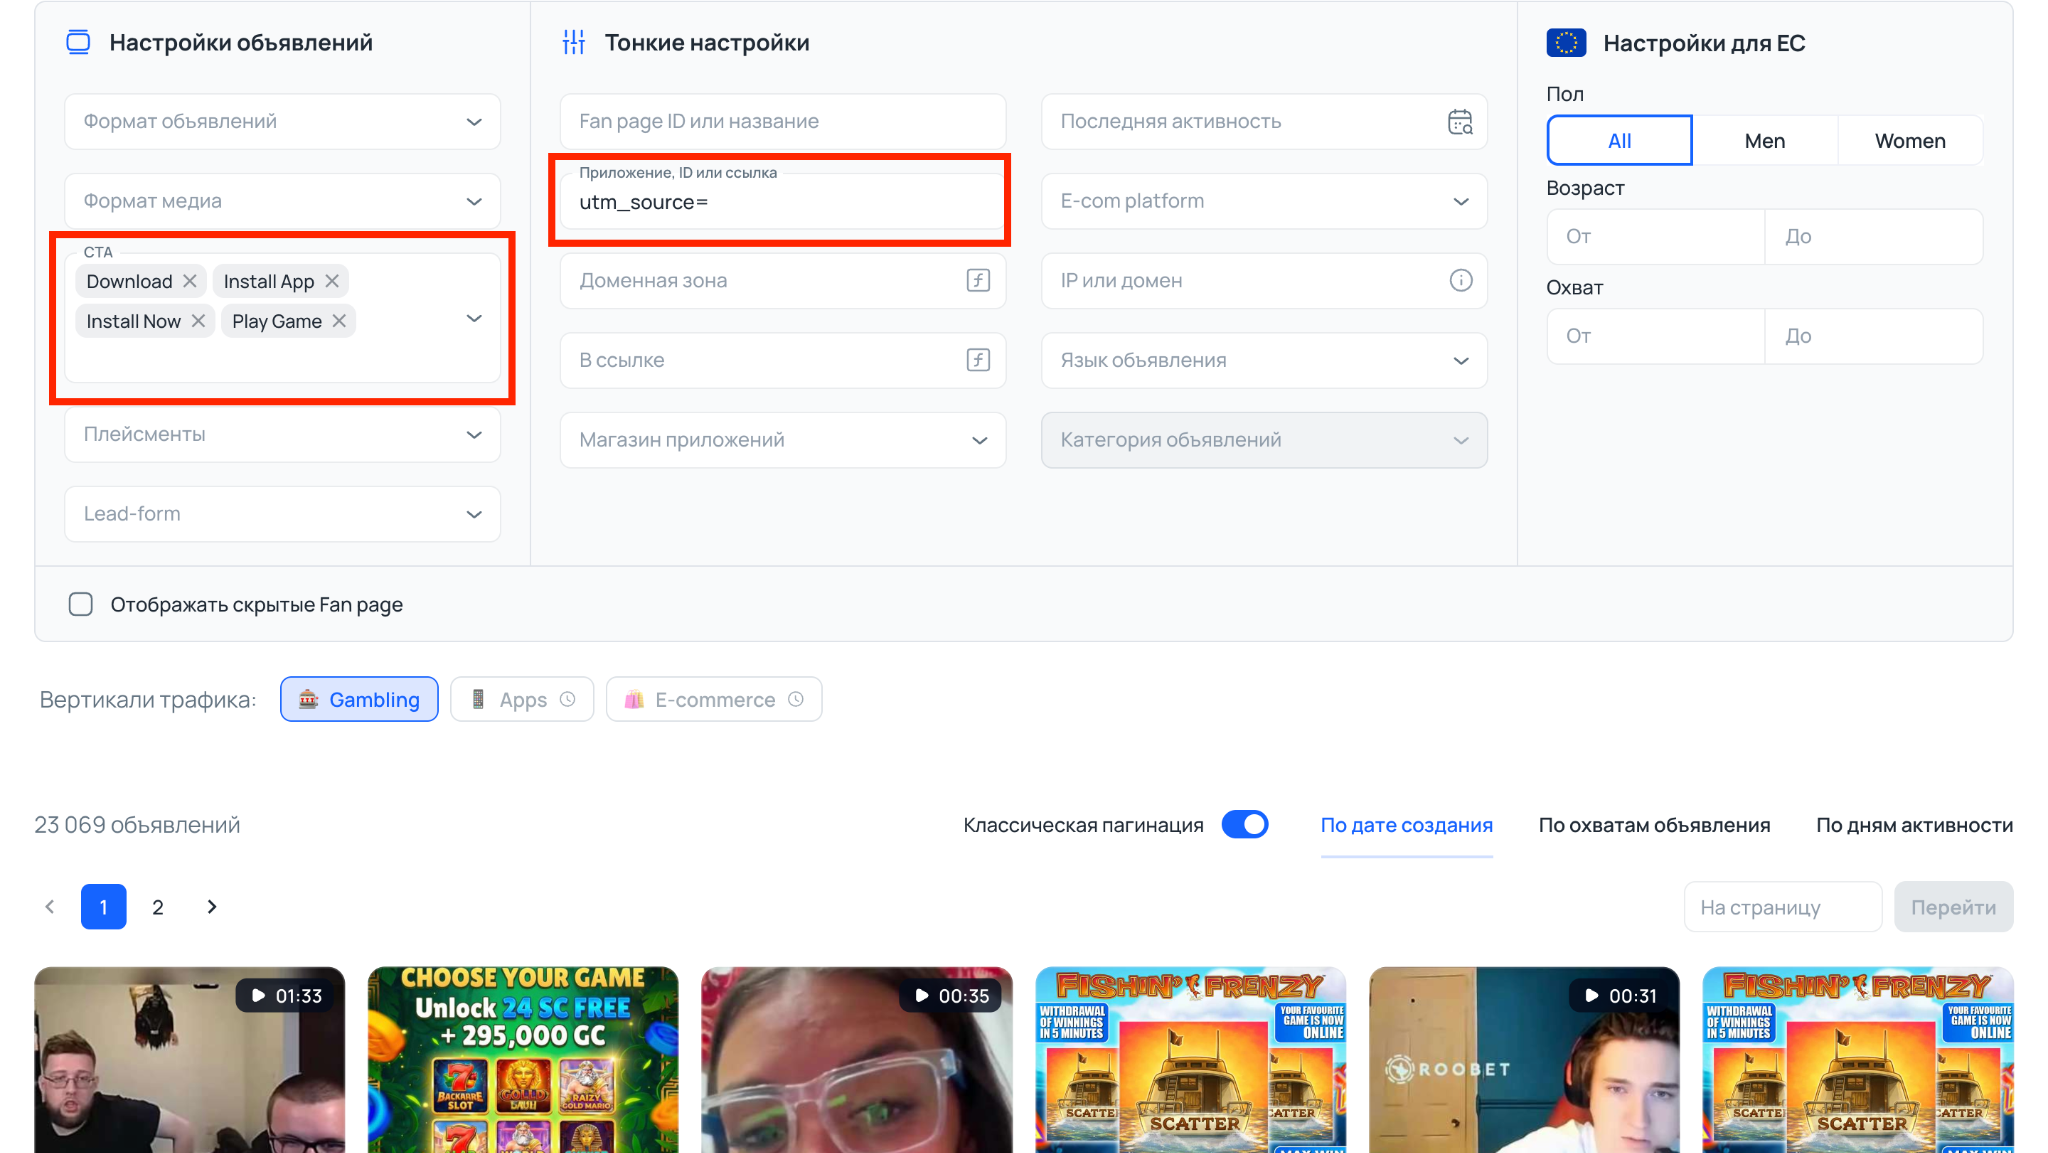Select the Gambling traffic vertical icon
The width and height of the screenshot is (2048, 1153).
coord(309,699)
